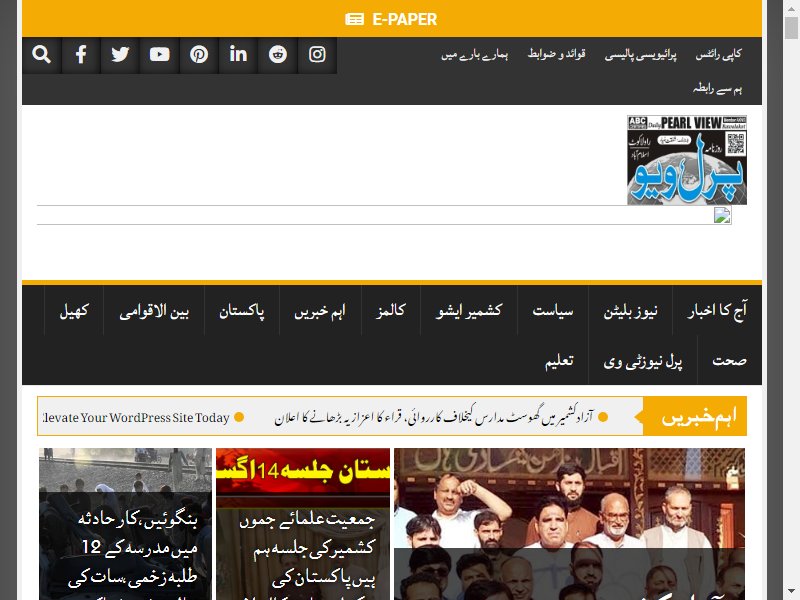Open the search icon
Image resolution: width=800 pixels, height=600 pixels.
(x=41, y=55)
